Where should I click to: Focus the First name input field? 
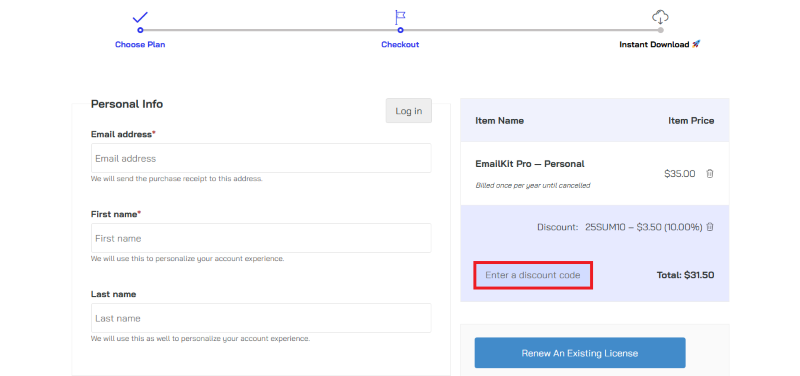pyautogui.click(x=261, y=238)
